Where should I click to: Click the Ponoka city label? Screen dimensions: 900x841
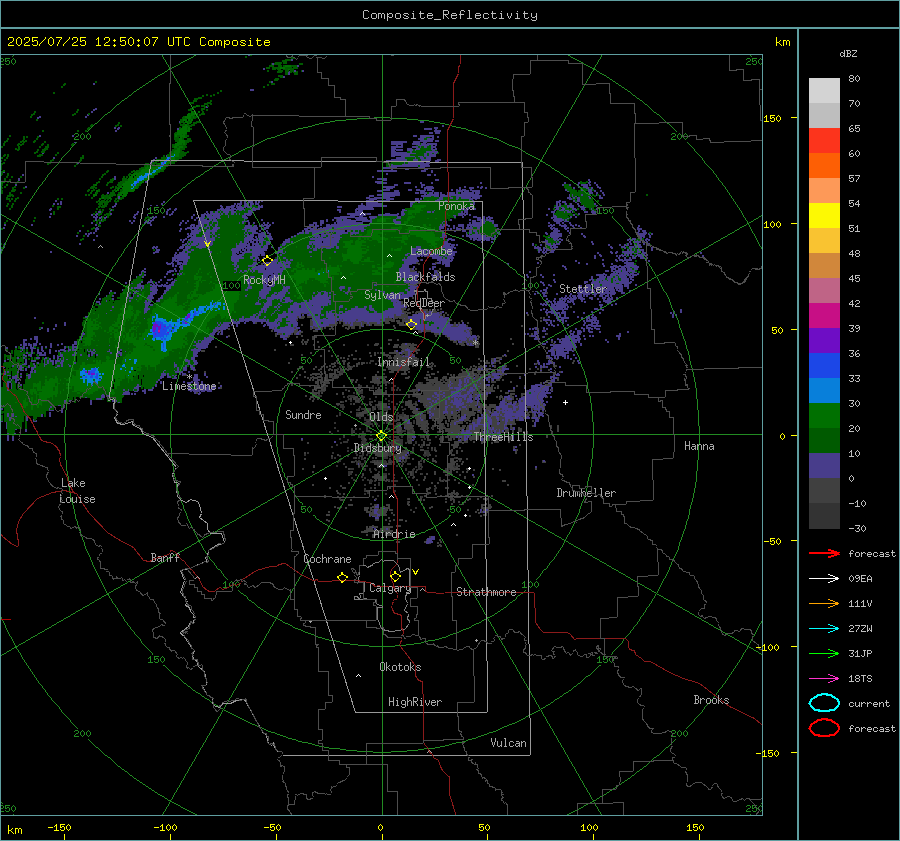pyautogui.click(x=456, y=206)
